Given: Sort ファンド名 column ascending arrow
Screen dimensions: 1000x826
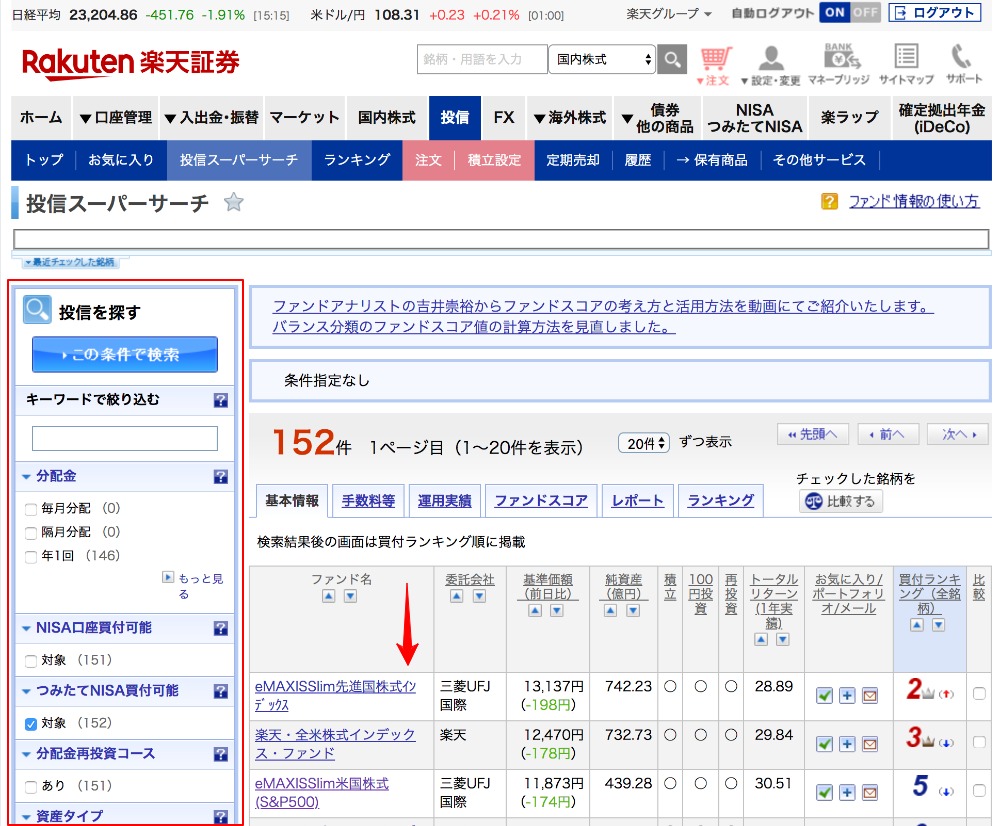Looking at the screenshot, I should pos(328,596).
